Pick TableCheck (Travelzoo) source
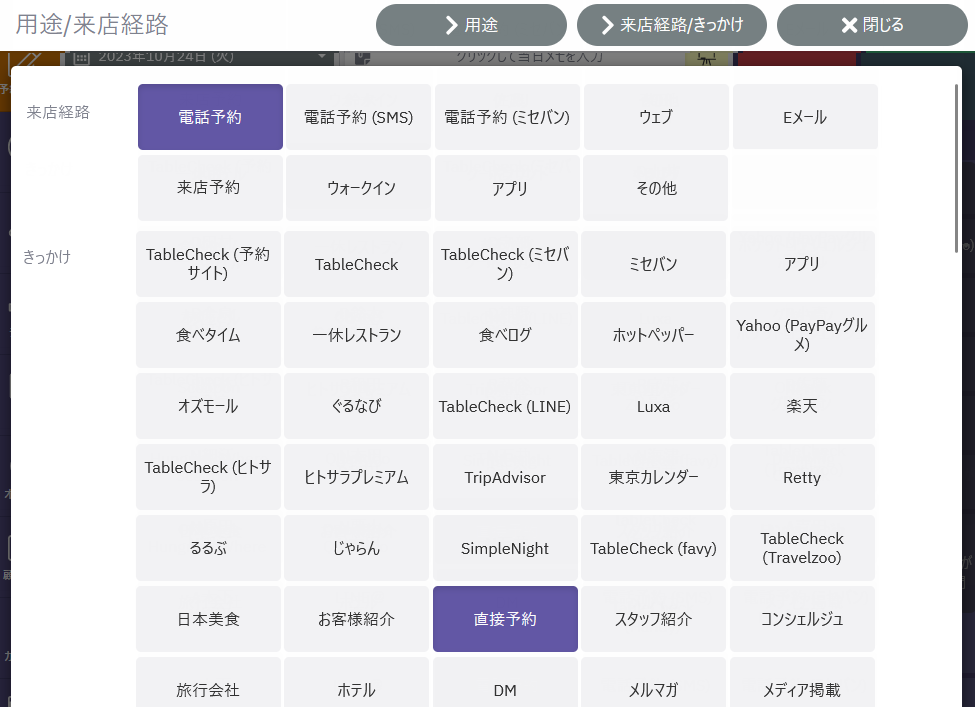975x707 pixels. [x=802, y=548]
